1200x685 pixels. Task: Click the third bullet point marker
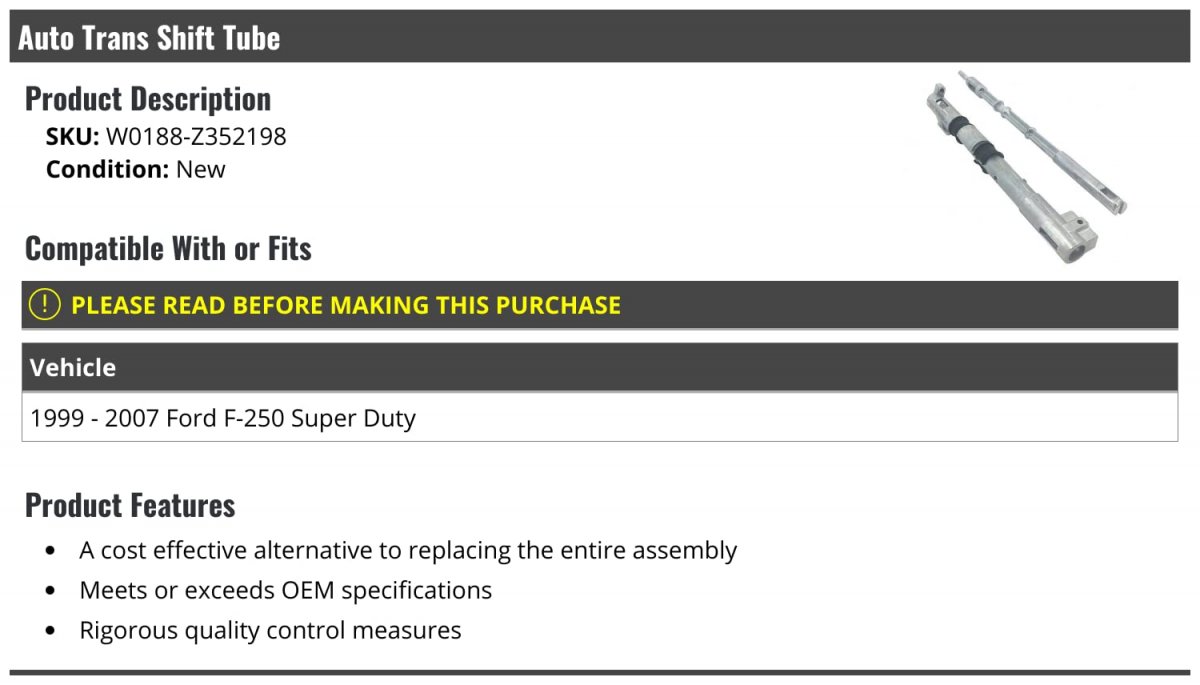pyautogui.click(x=51, y=631)
